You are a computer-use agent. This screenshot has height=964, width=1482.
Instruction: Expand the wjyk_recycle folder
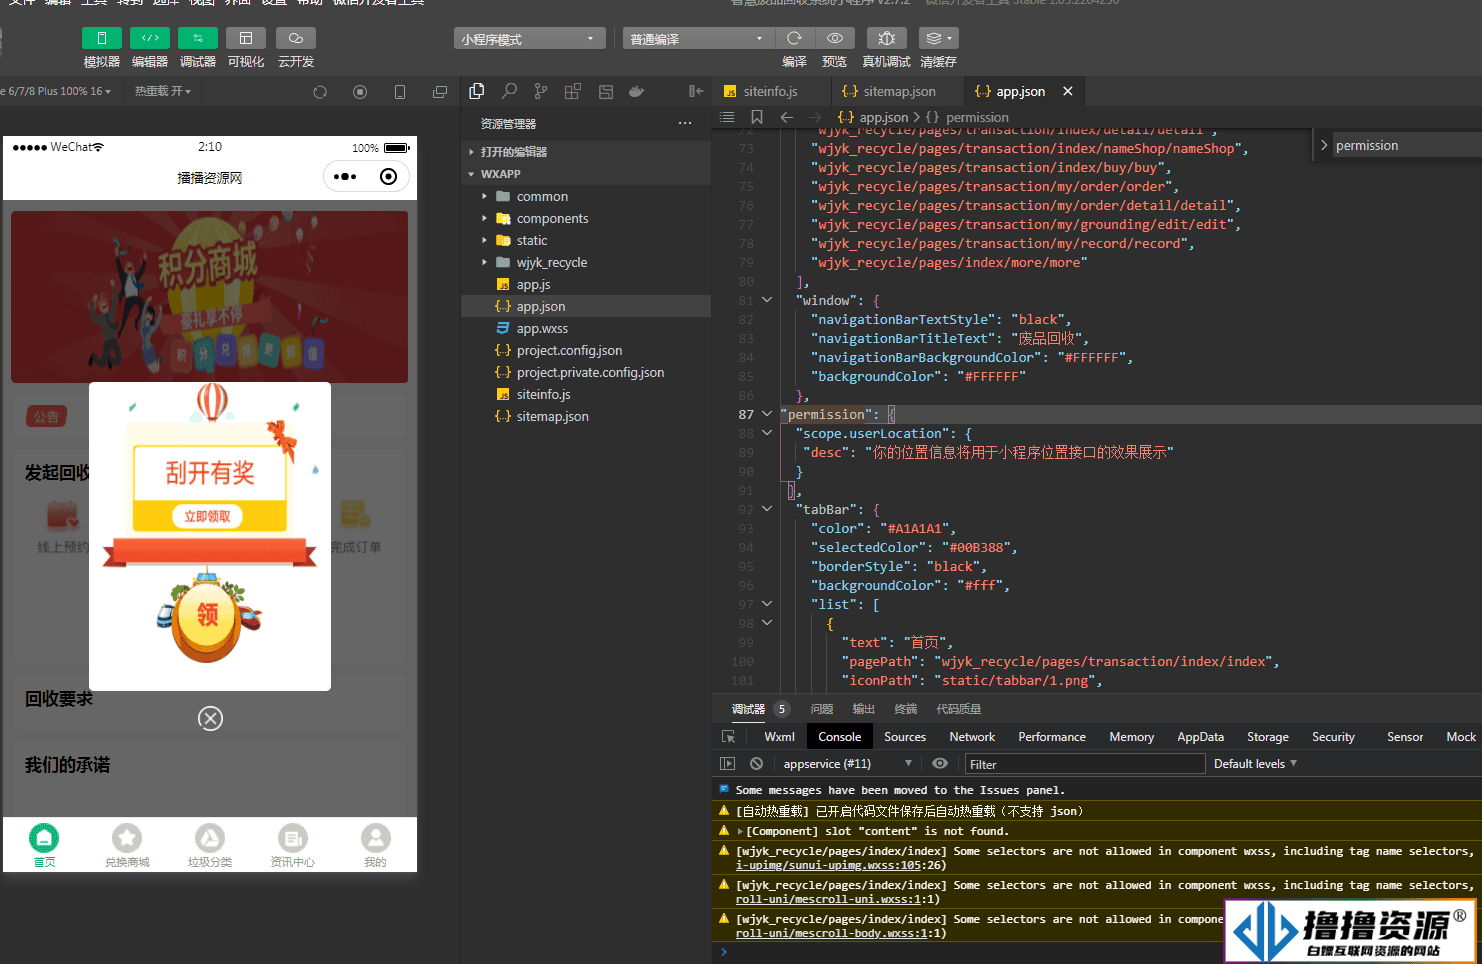coord(586,262)
